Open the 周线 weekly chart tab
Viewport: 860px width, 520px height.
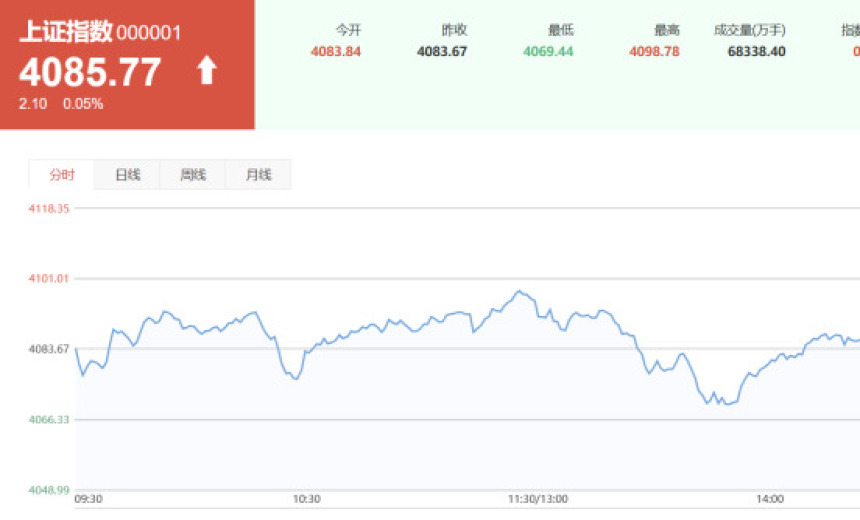[x=193, y=175]
